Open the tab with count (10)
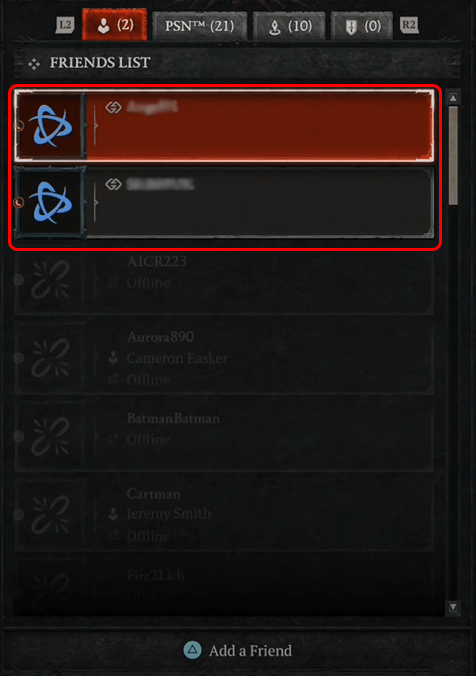The image size is (476, 676). [x=289, y=26]
